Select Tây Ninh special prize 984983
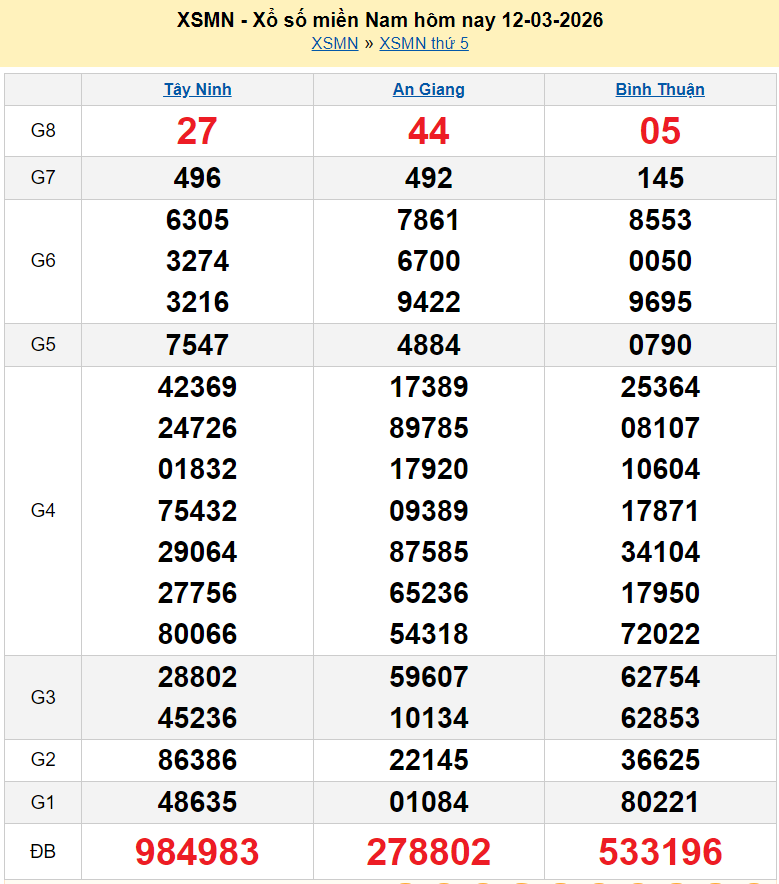 click(x=197, y=852)
